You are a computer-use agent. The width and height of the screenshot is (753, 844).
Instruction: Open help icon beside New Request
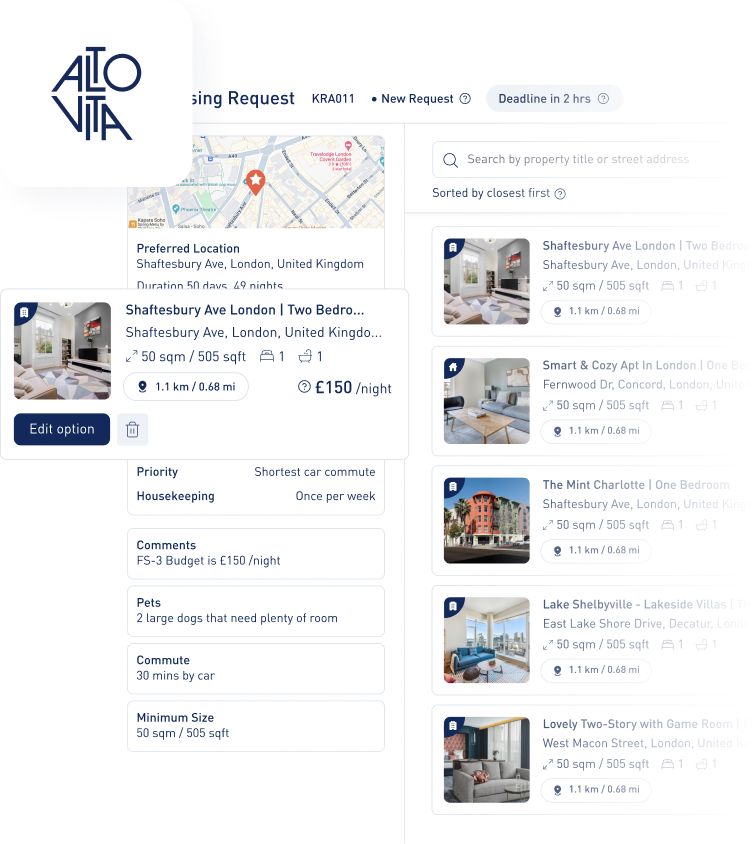point(465,99)
